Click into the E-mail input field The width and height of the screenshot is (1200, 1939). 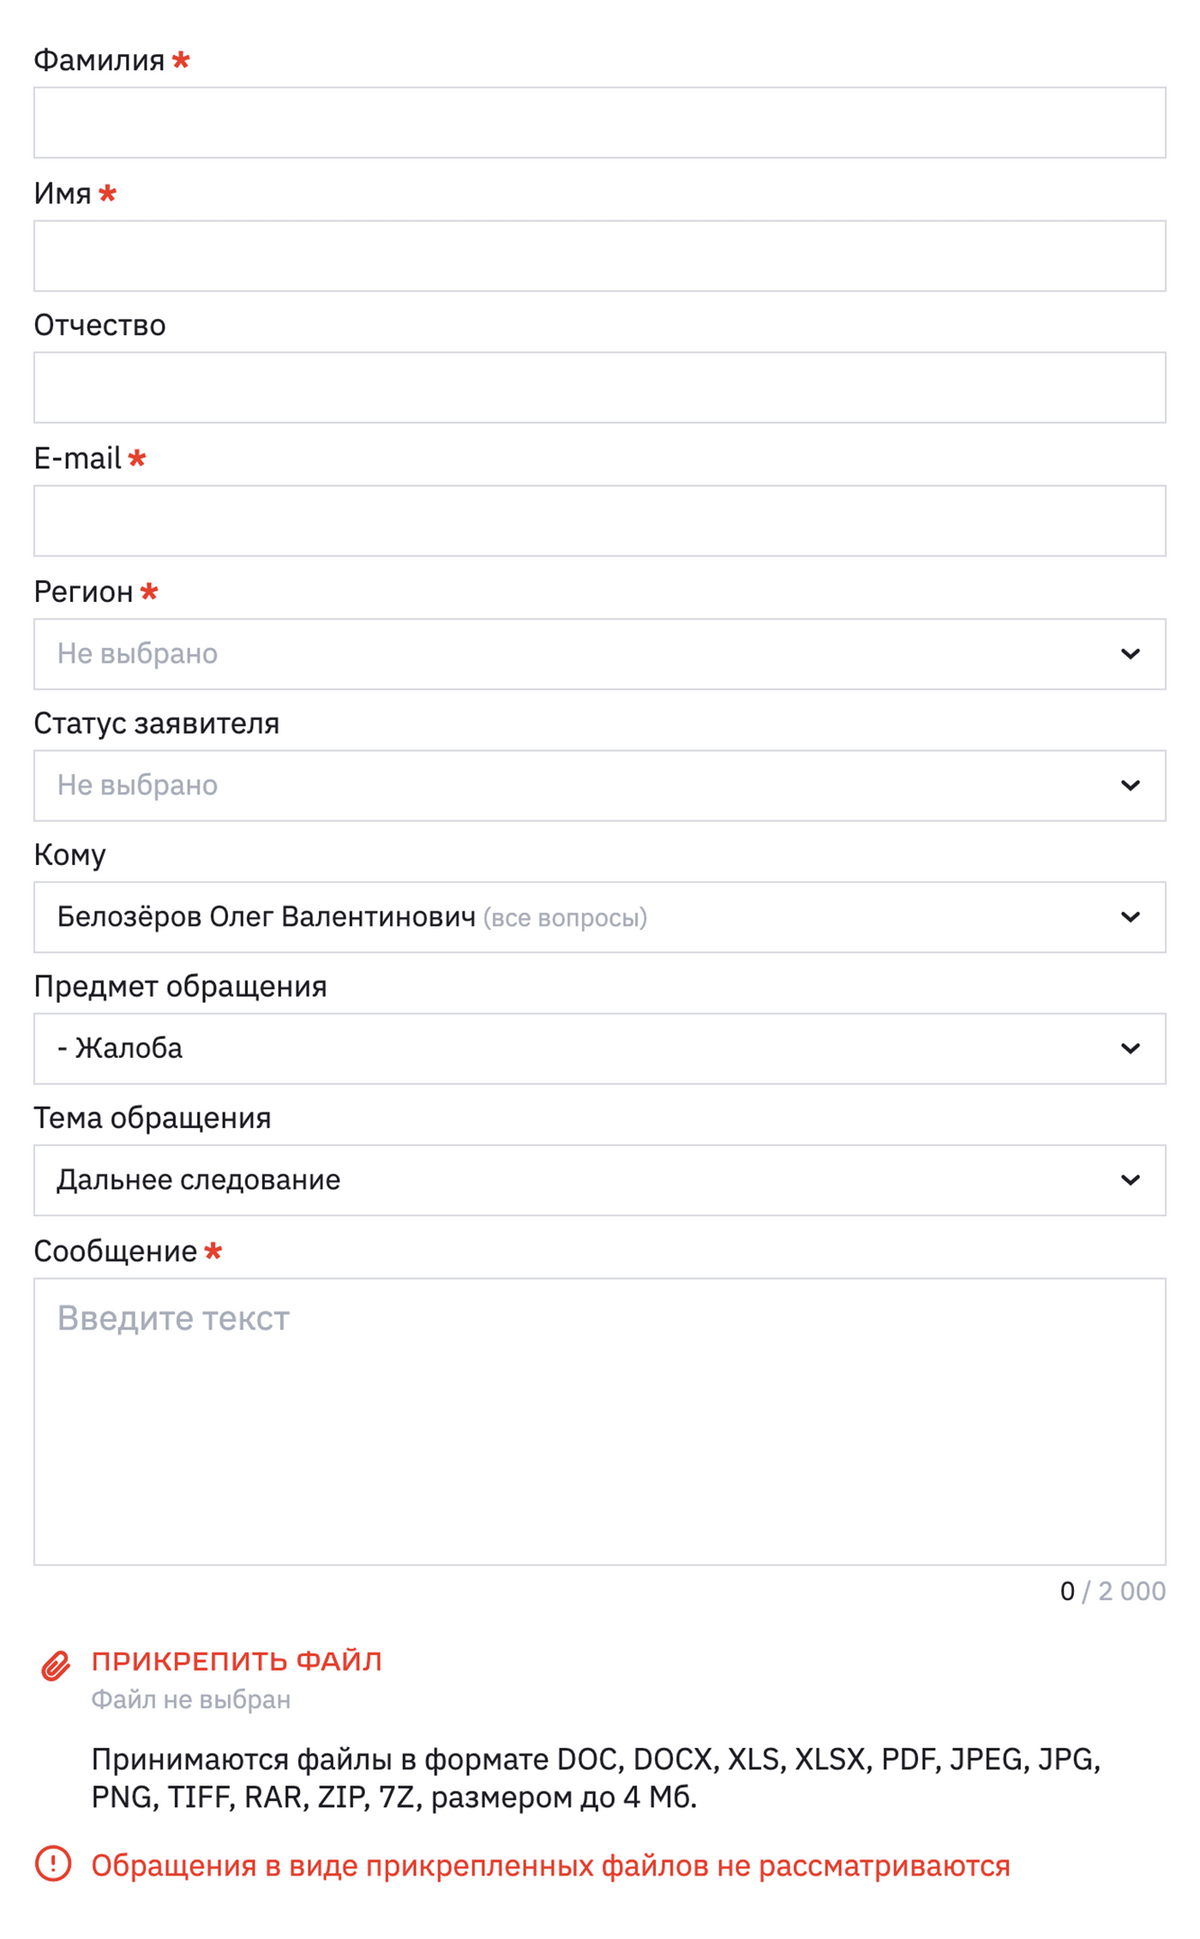click(600, 521)
